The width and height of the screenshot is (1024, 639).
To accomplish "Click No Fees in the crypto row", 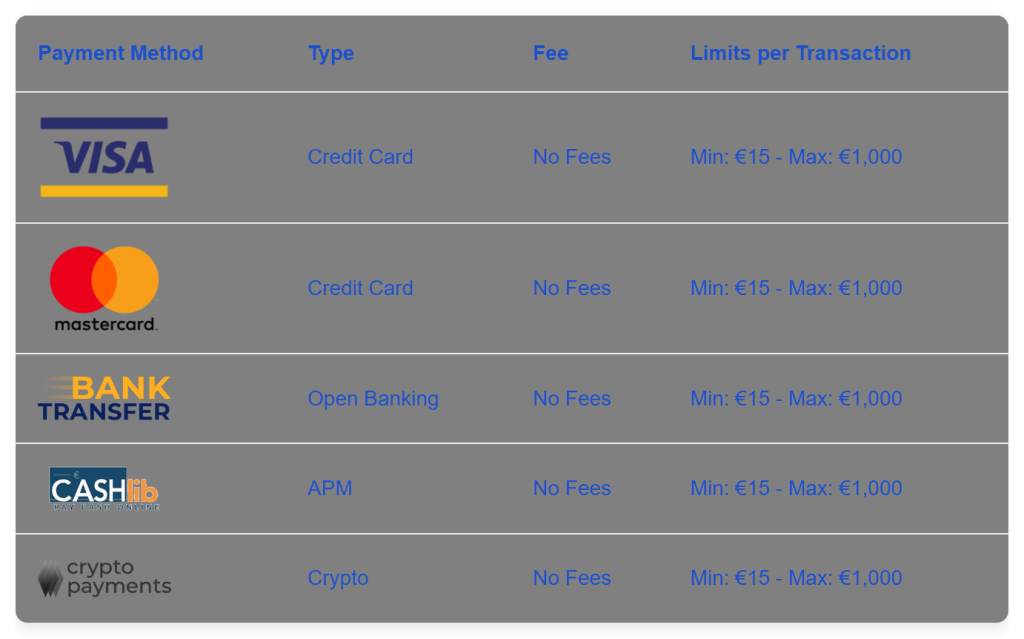I will (x=571, y=578).
